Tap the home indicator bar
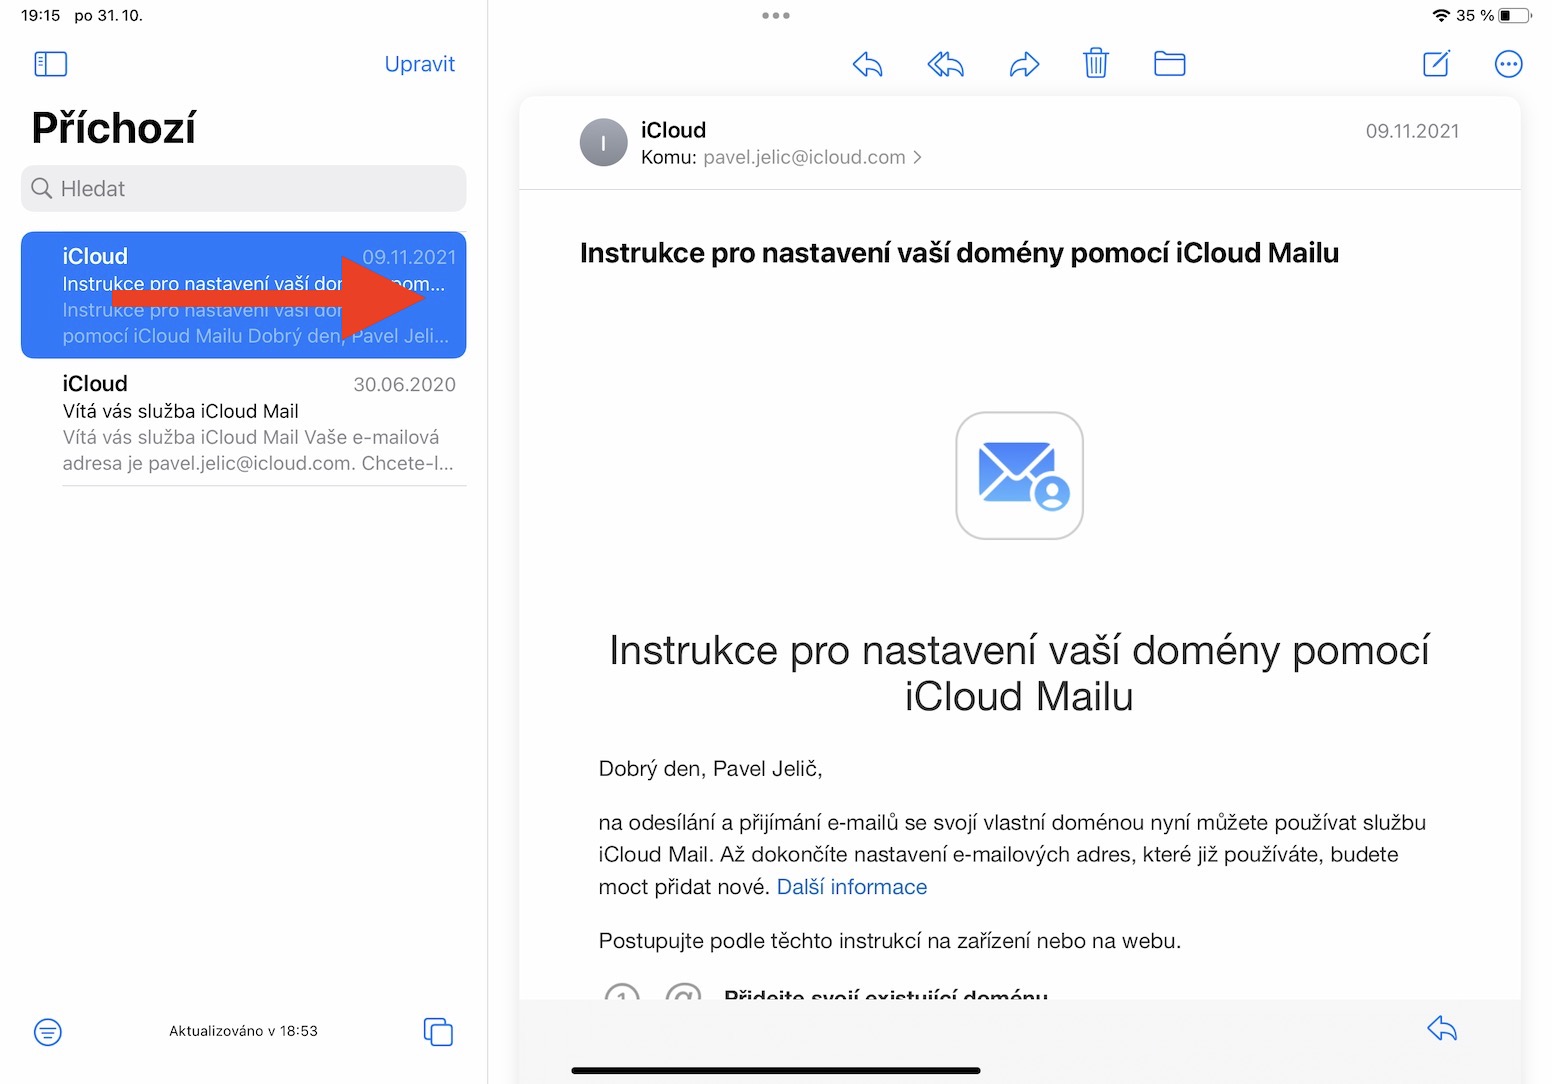This screenshot has width=1552, height=1084. pos(776,1071)
